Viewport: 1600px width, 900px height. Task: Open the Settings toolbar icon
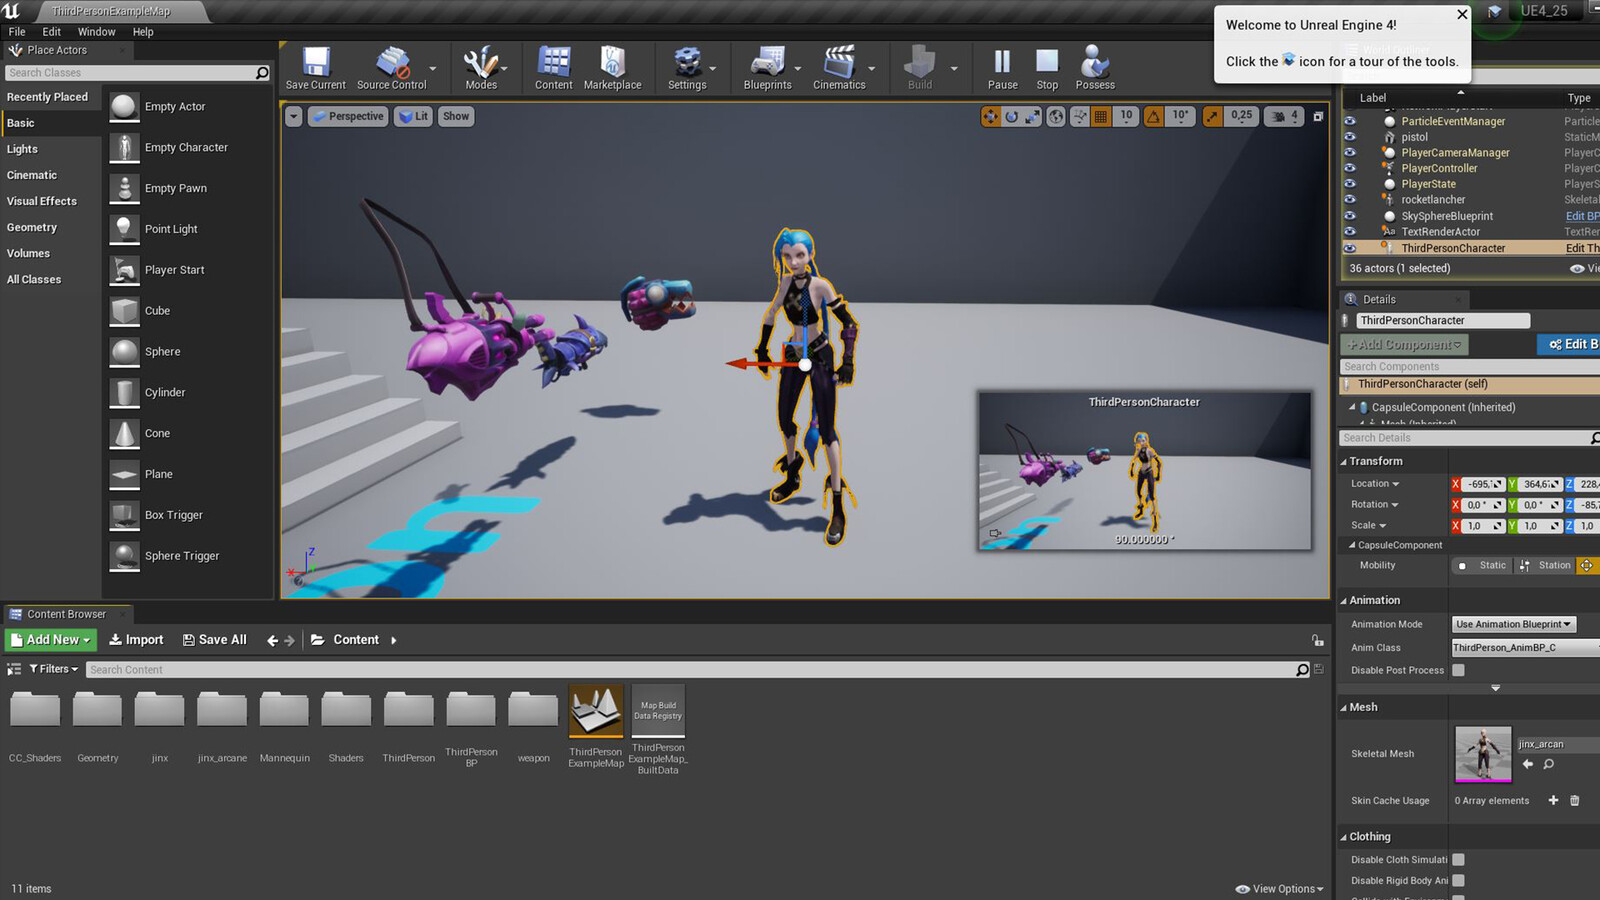tap(687, 68)
